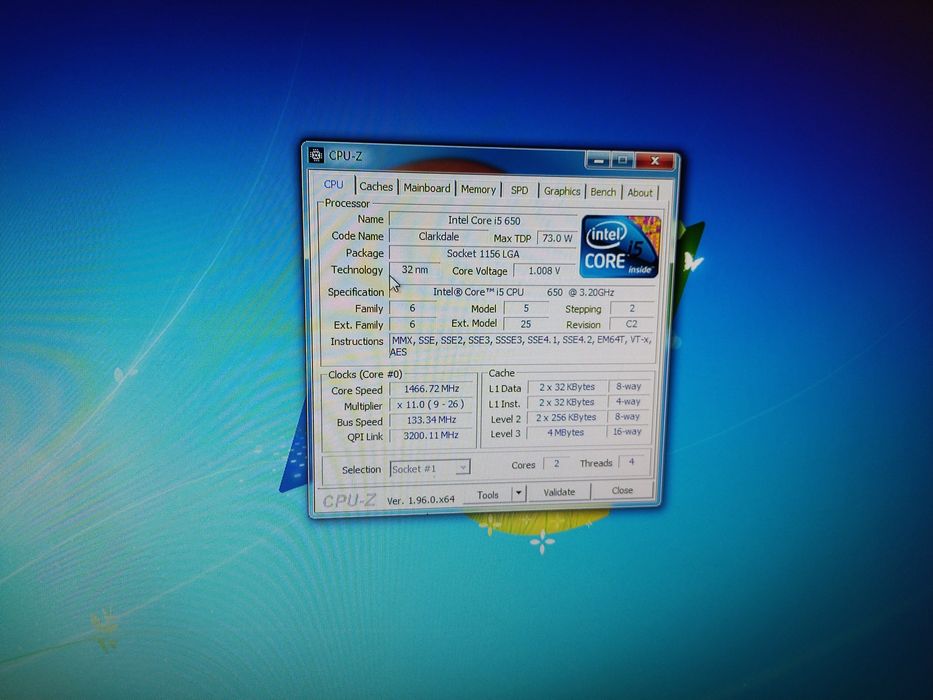Click the L1 Data '8-way' value

pos(628,386)
